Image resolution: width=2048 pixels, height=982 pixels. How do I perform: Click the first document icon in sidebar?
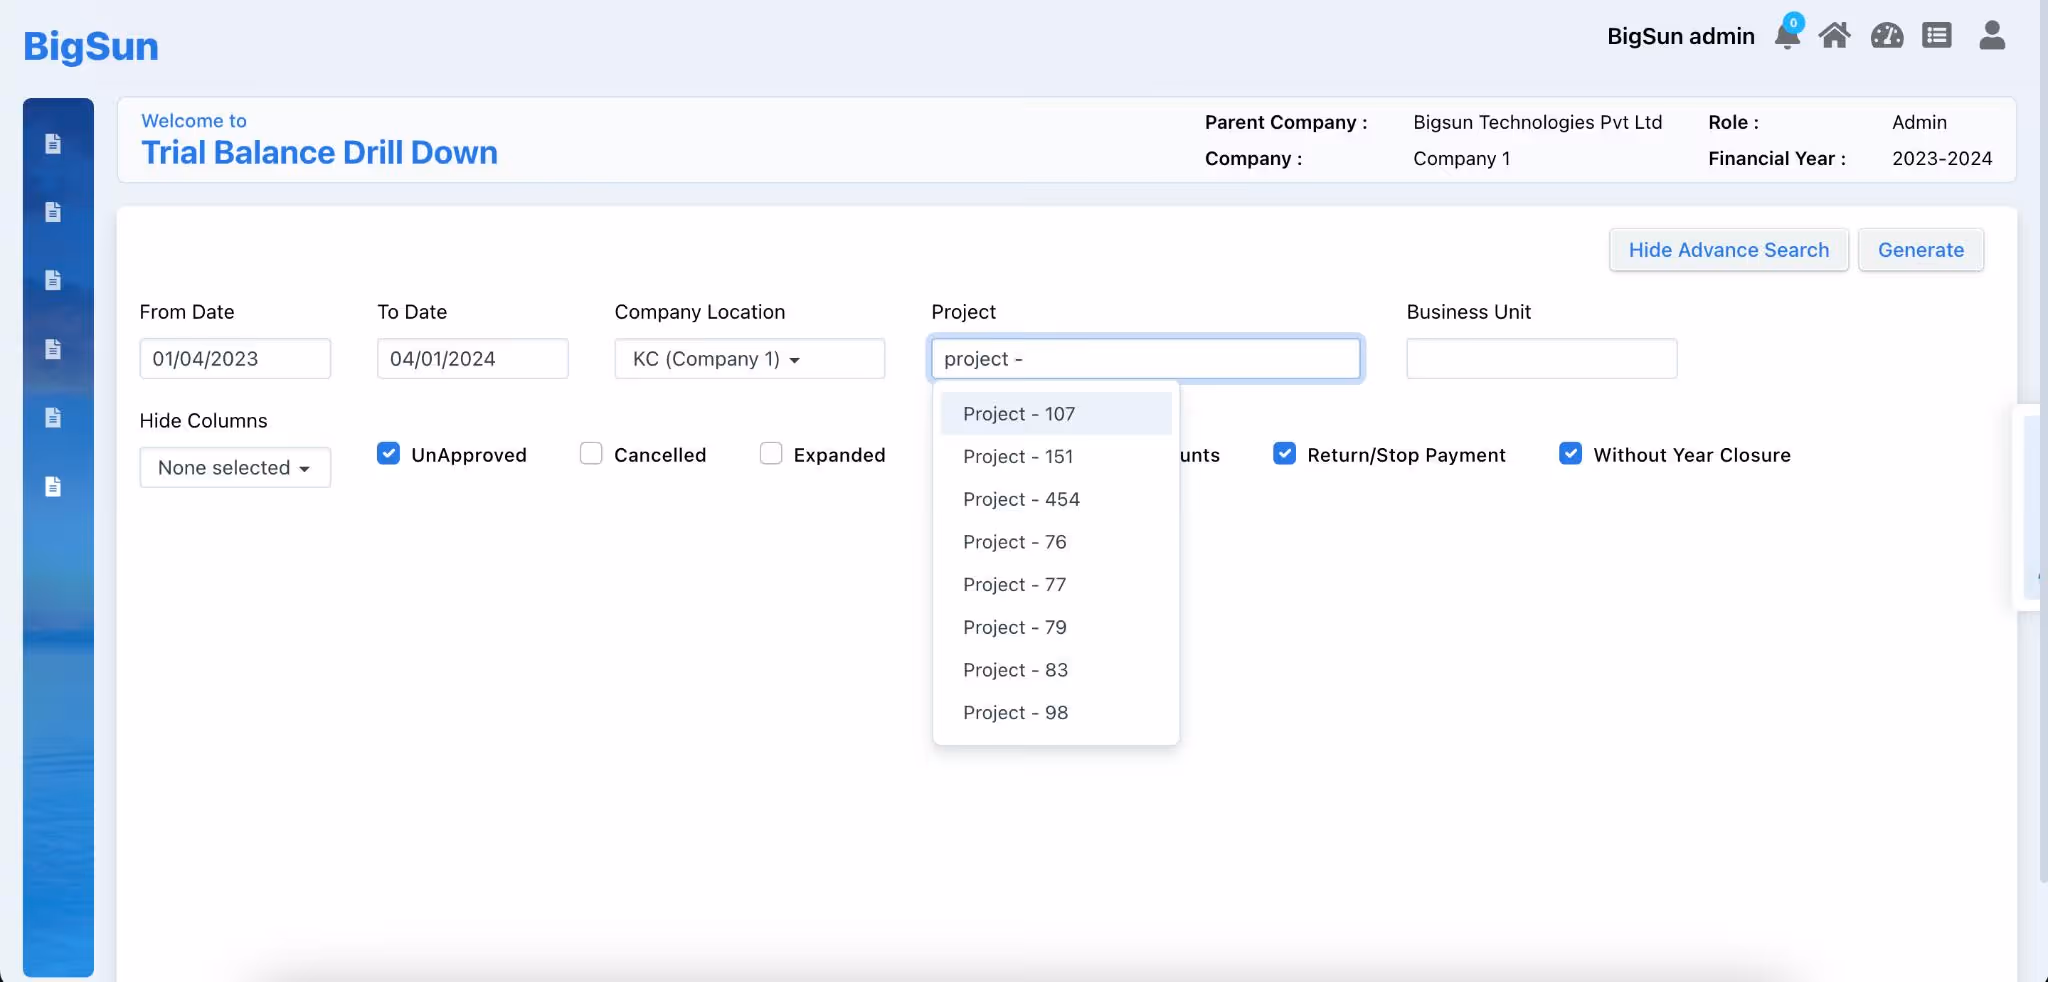click(53, 144)
